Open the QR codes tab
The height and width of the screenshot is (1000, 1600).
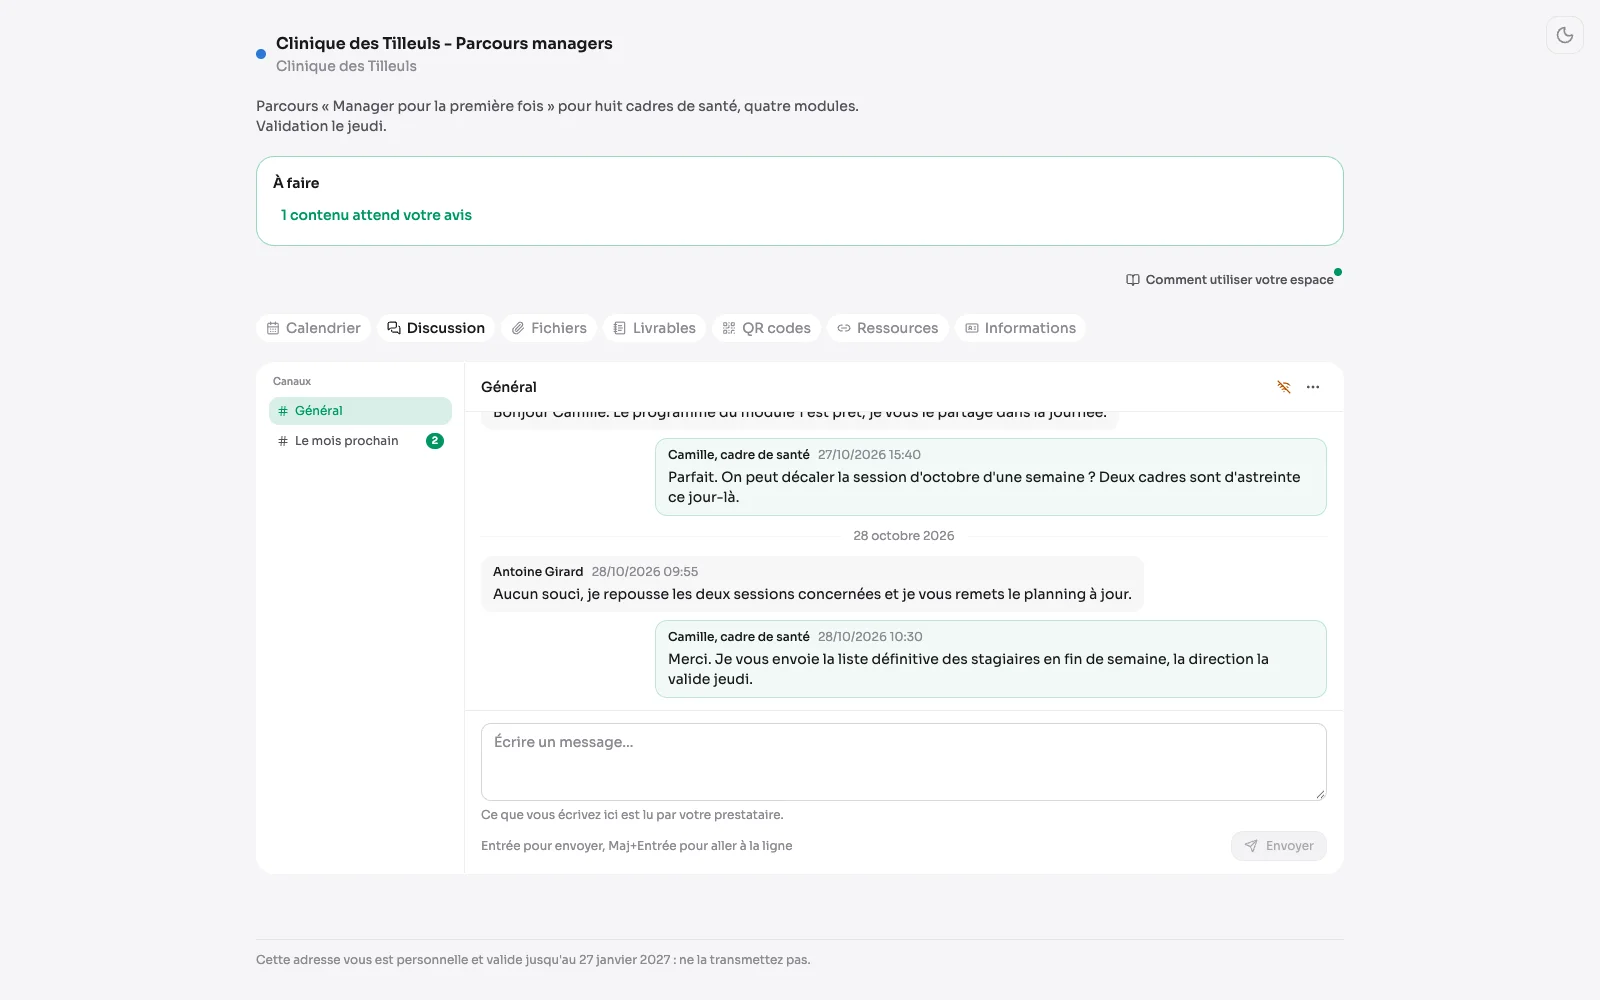point(766,328)
